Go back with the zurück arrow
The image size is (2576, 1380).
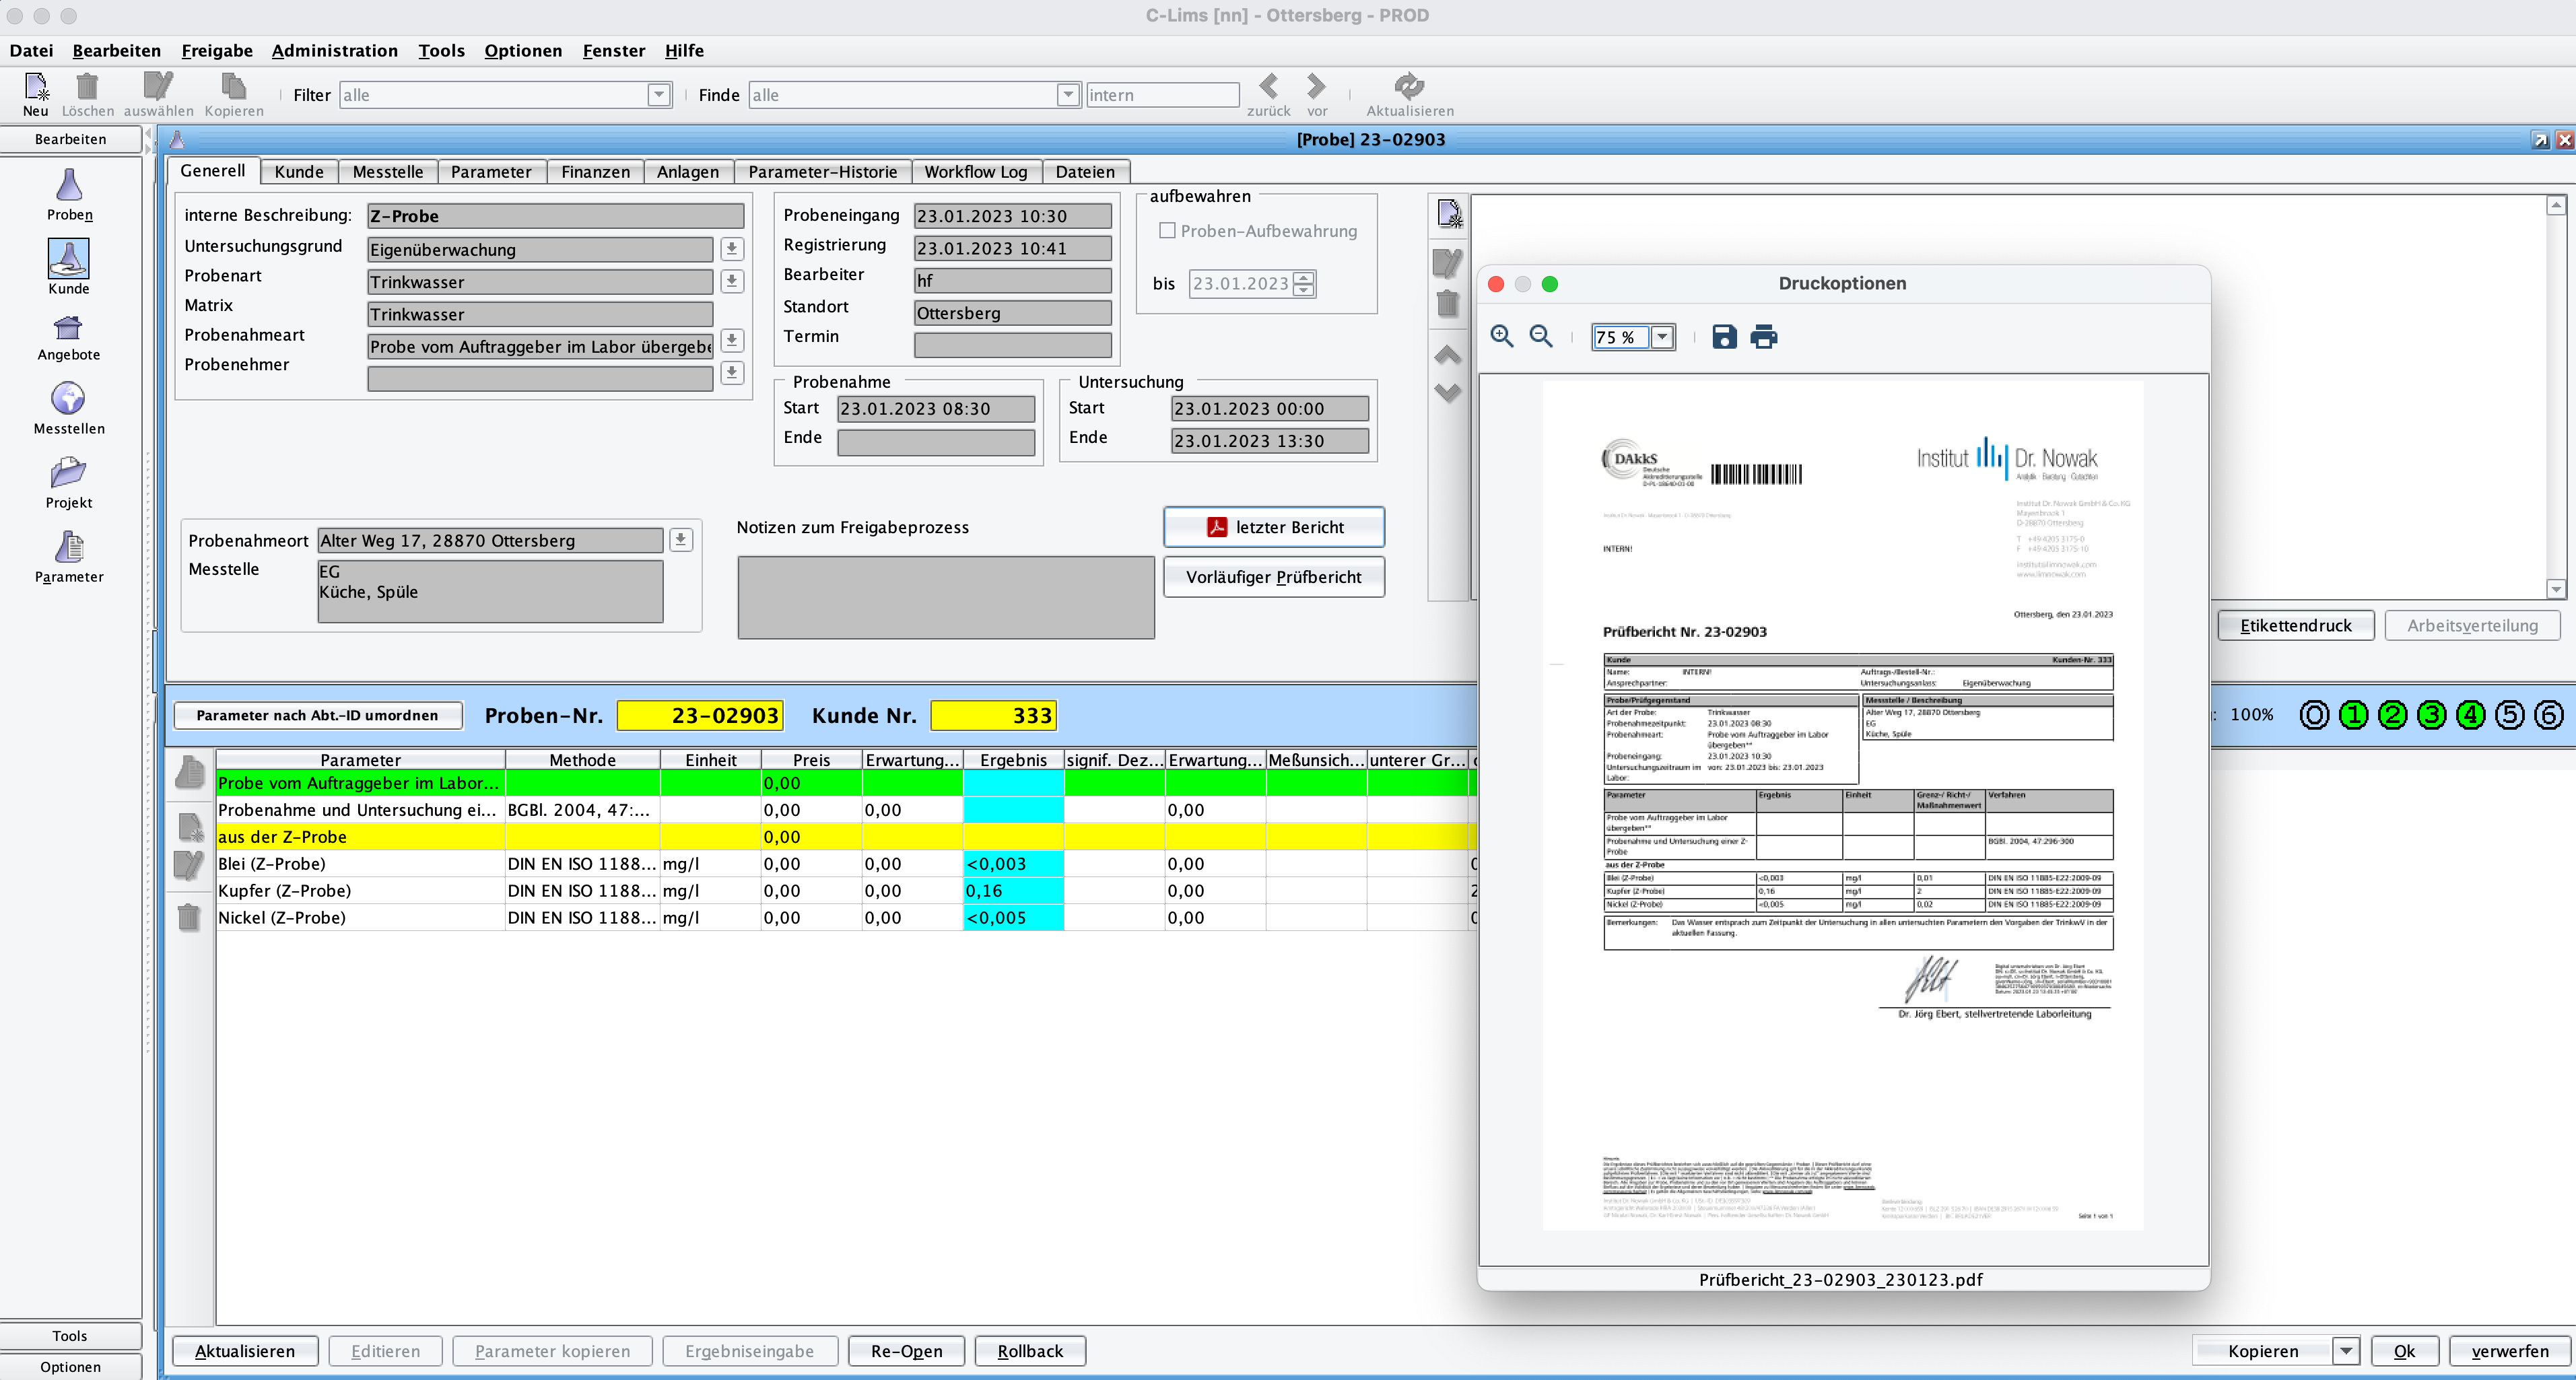pyautogui.click(x=1268, y=86)
